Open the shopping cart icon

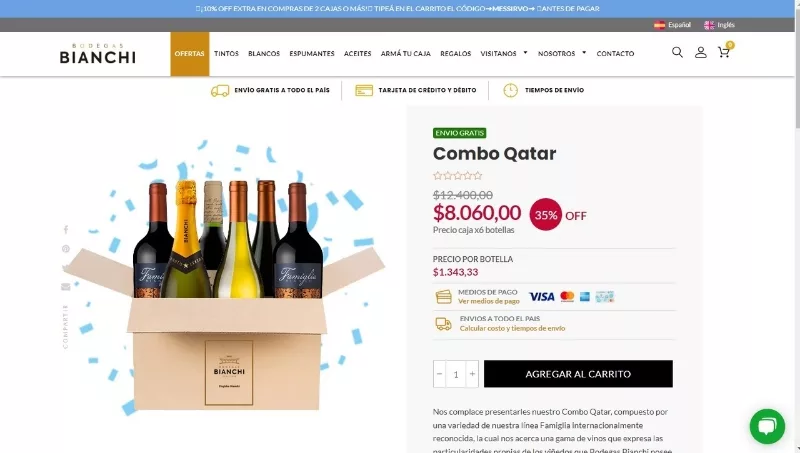(724, 53)
